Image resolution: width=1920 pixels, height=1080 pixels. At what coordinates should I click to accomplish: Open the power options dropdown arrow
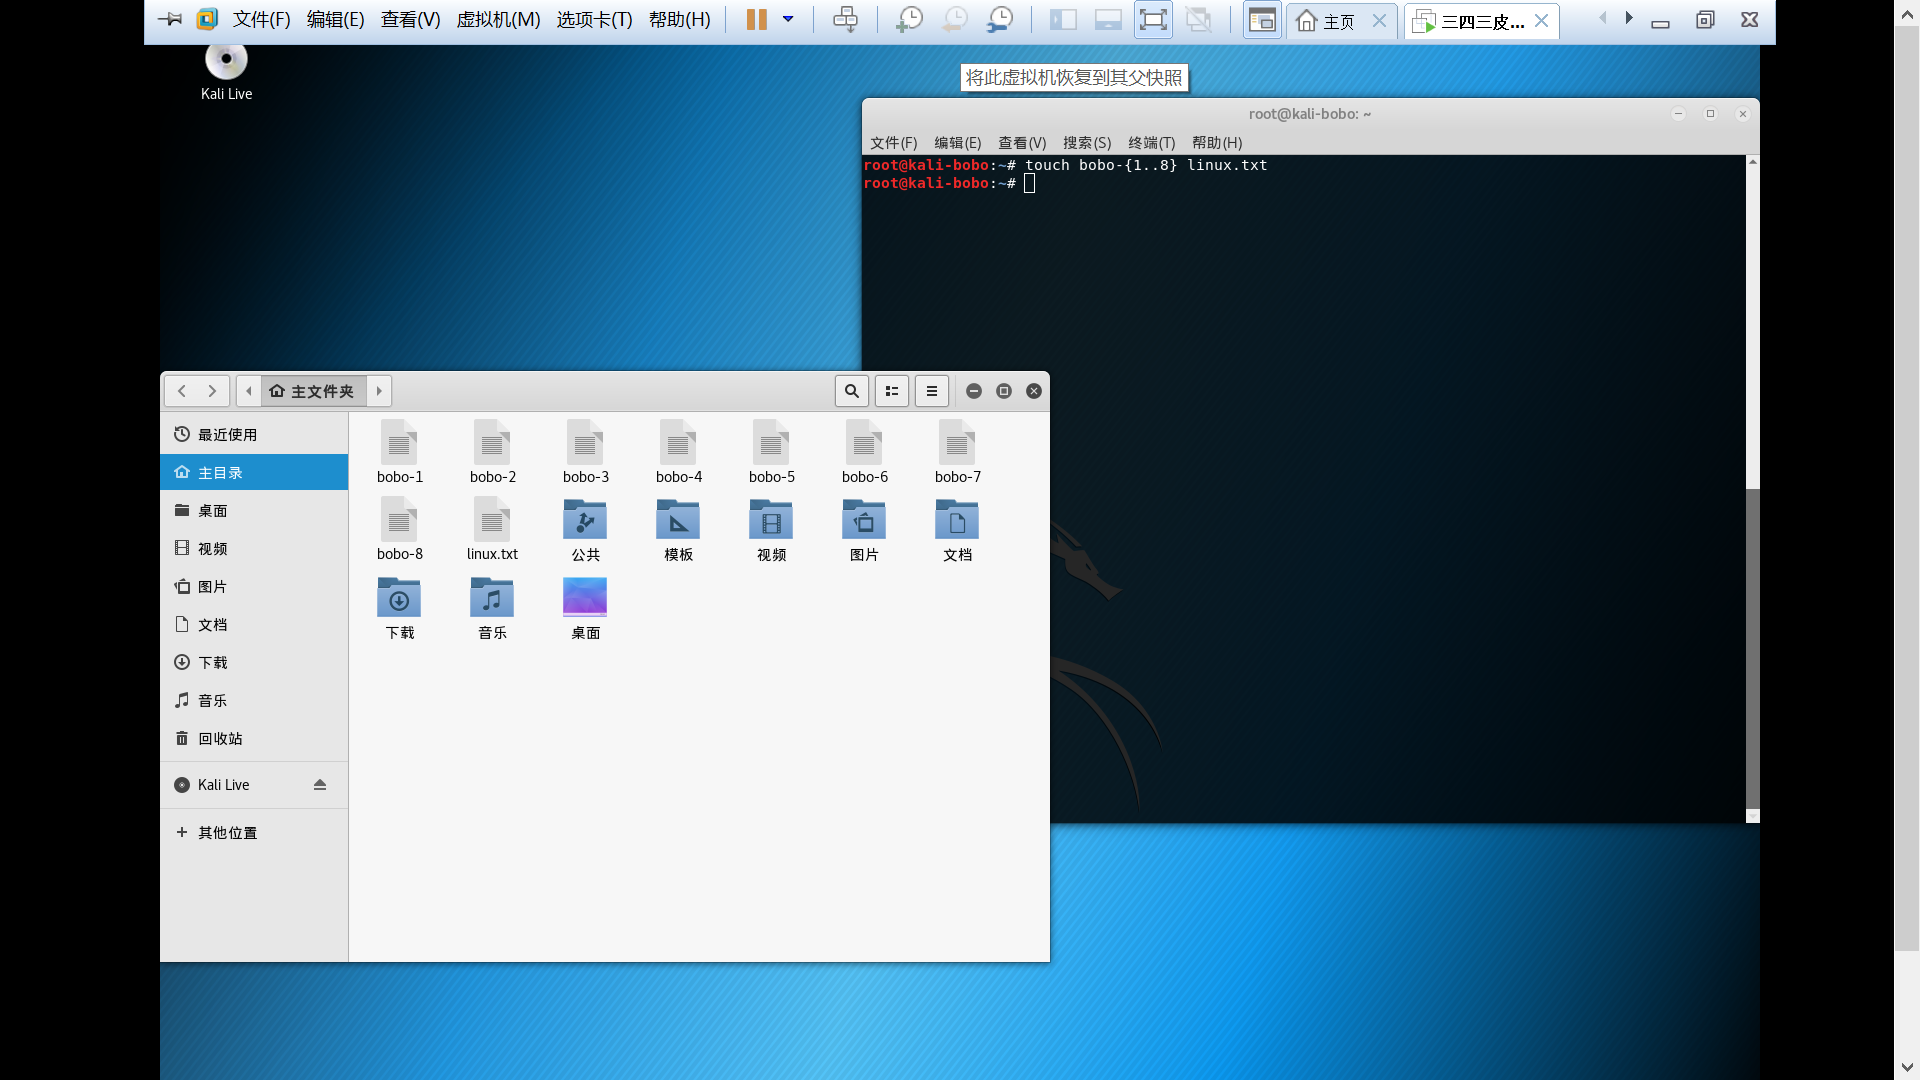(x=788, y=19)
